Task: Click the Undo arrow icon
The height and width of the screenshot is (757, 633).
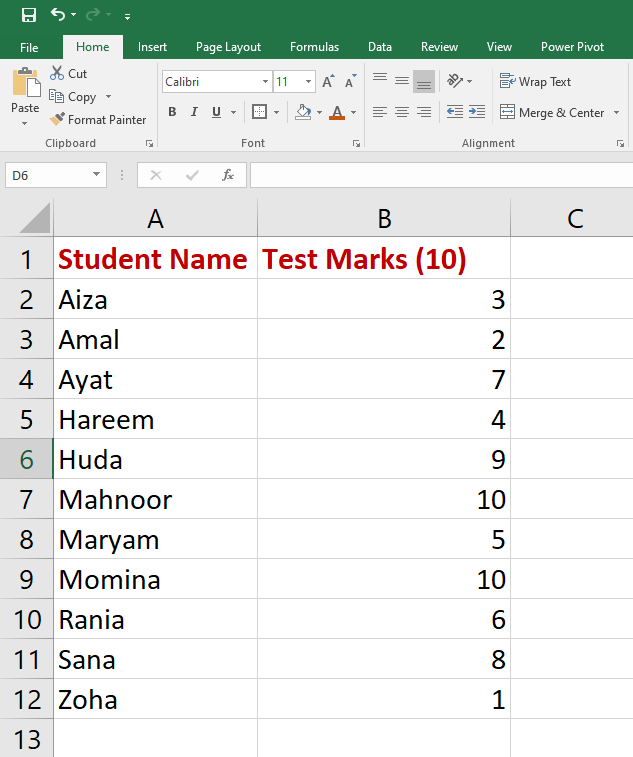Action: tap(58, 15)
